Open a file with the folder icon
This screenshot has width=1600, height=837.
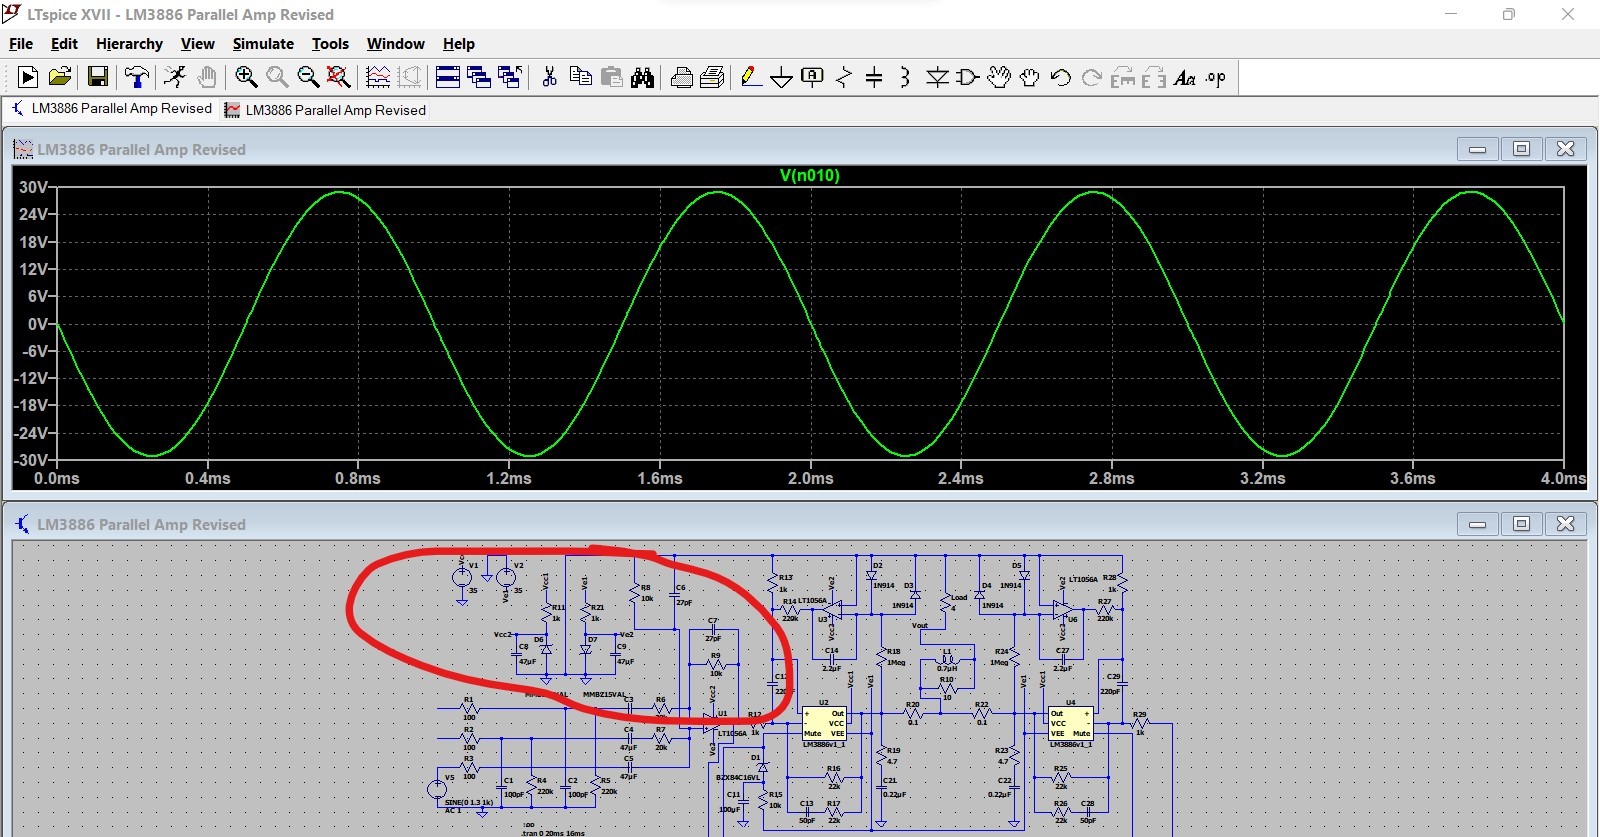click(60, 77)
